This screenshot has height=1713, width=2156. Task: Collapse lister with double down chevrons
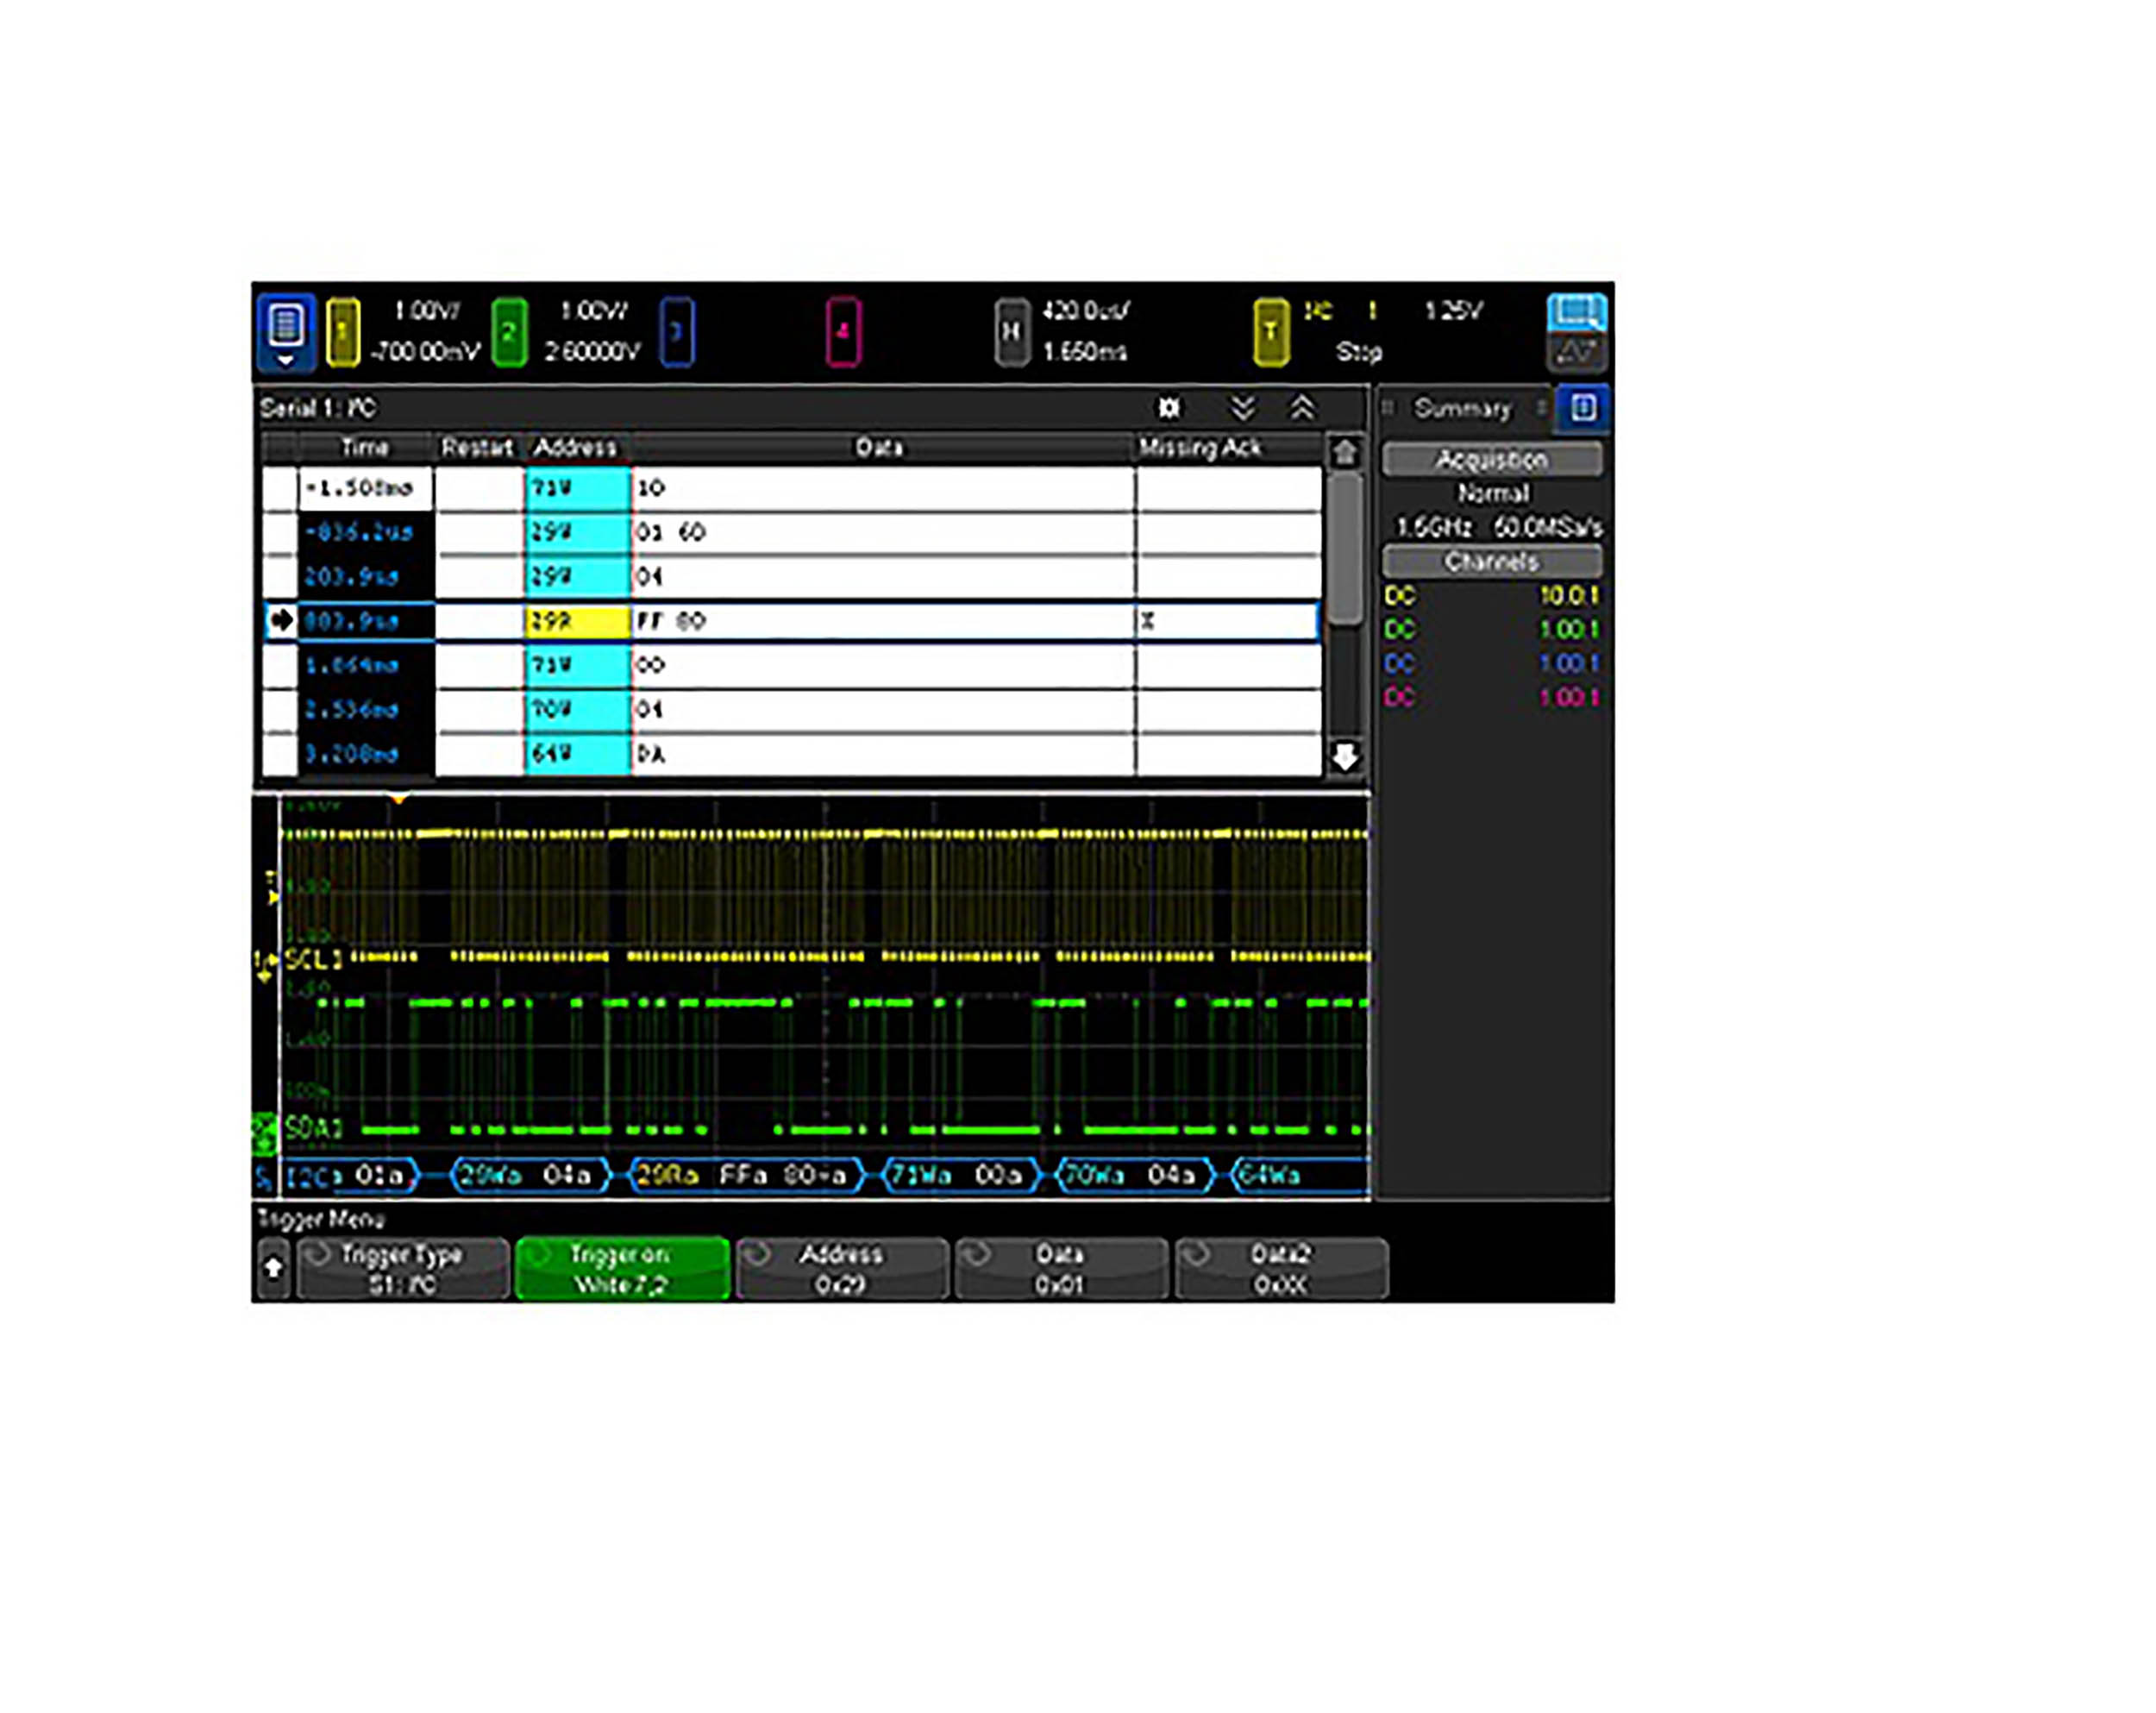point(1242,407)
